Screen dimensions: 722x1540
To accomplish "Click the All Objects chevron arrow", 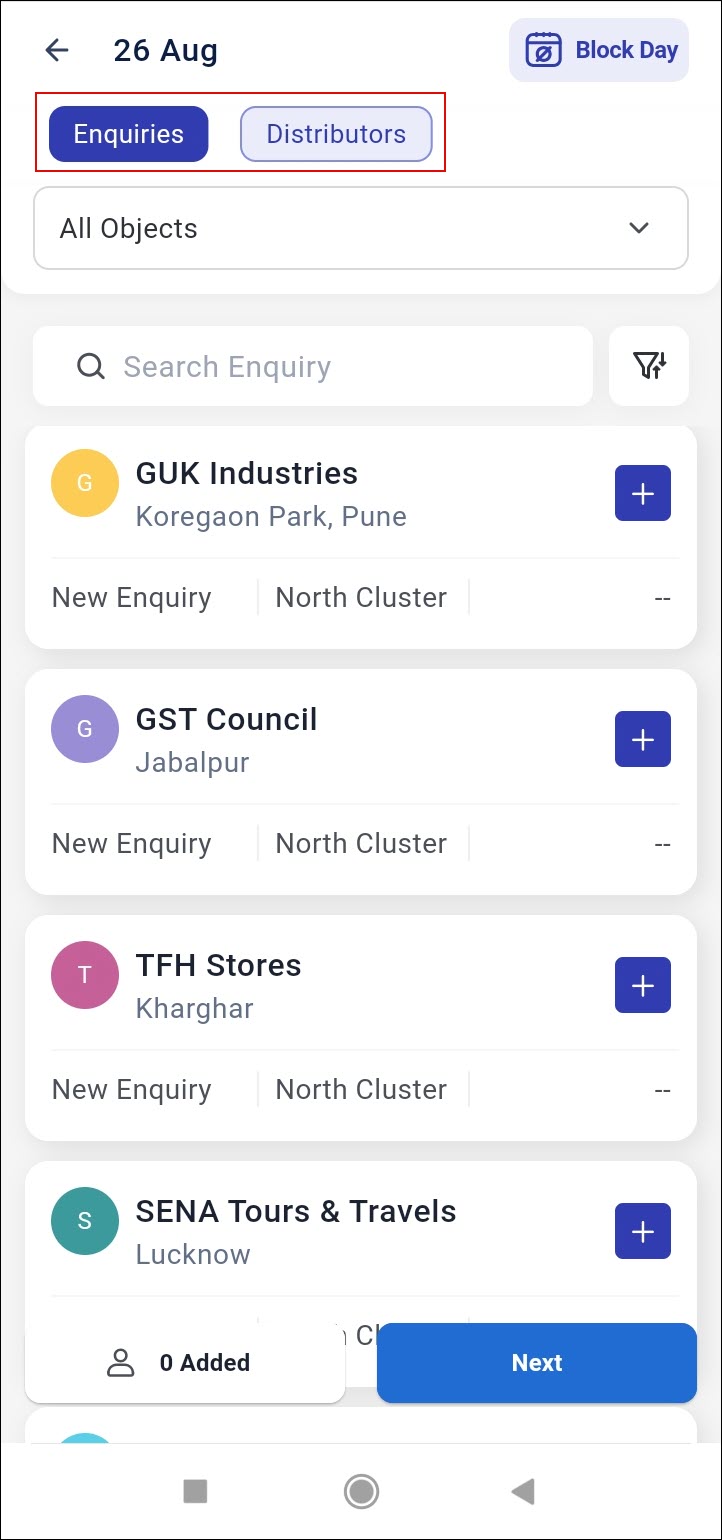I will click(639, 228).
